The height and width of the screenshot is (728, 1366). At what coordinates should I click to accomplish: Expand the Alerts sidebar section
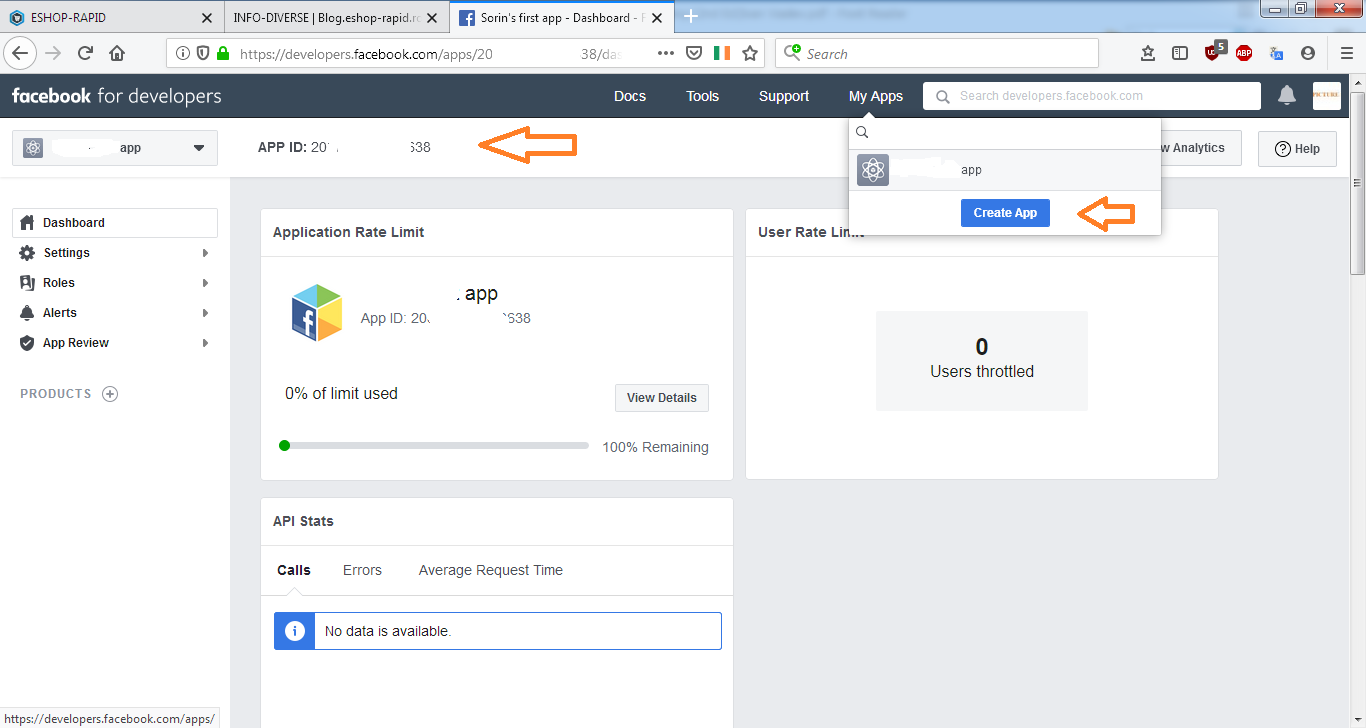(115, 313)
